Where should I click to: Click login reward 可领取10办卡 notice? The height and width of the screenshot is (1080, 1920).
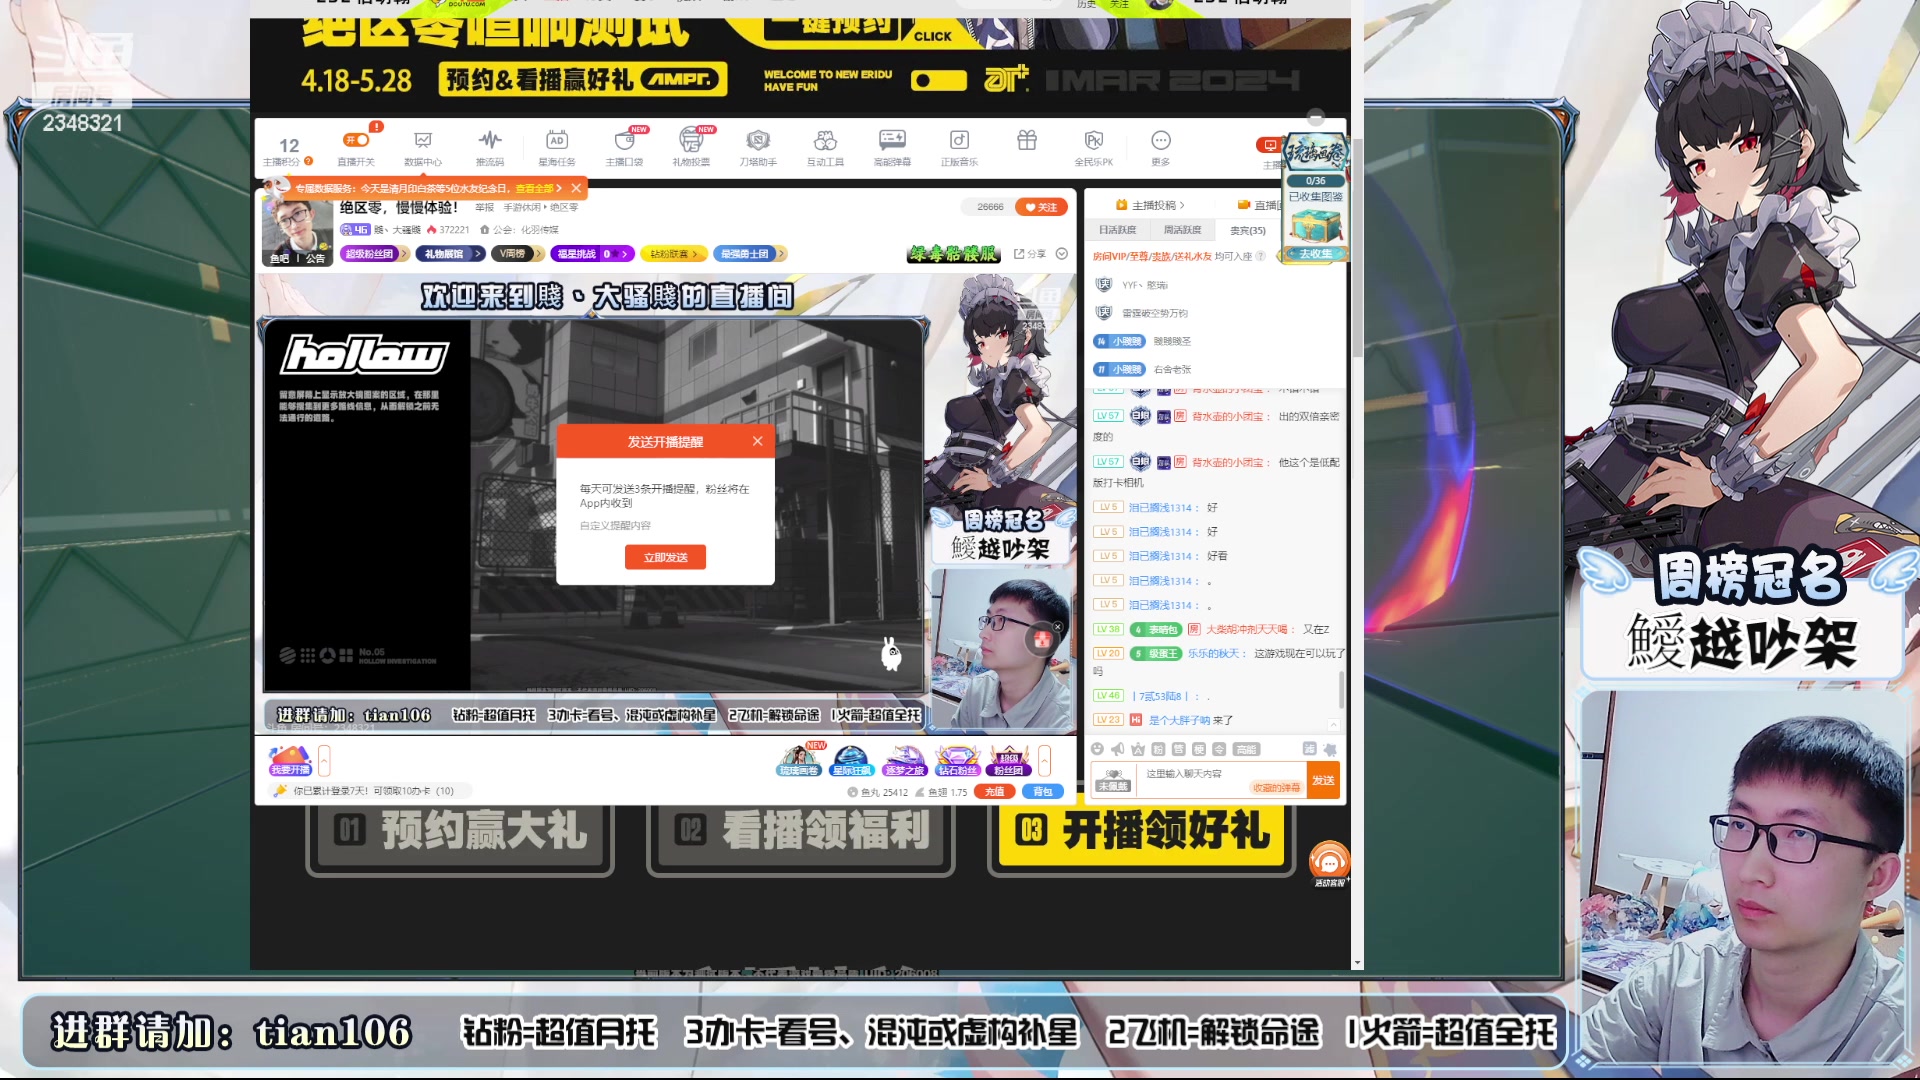(x=372, y=791)
